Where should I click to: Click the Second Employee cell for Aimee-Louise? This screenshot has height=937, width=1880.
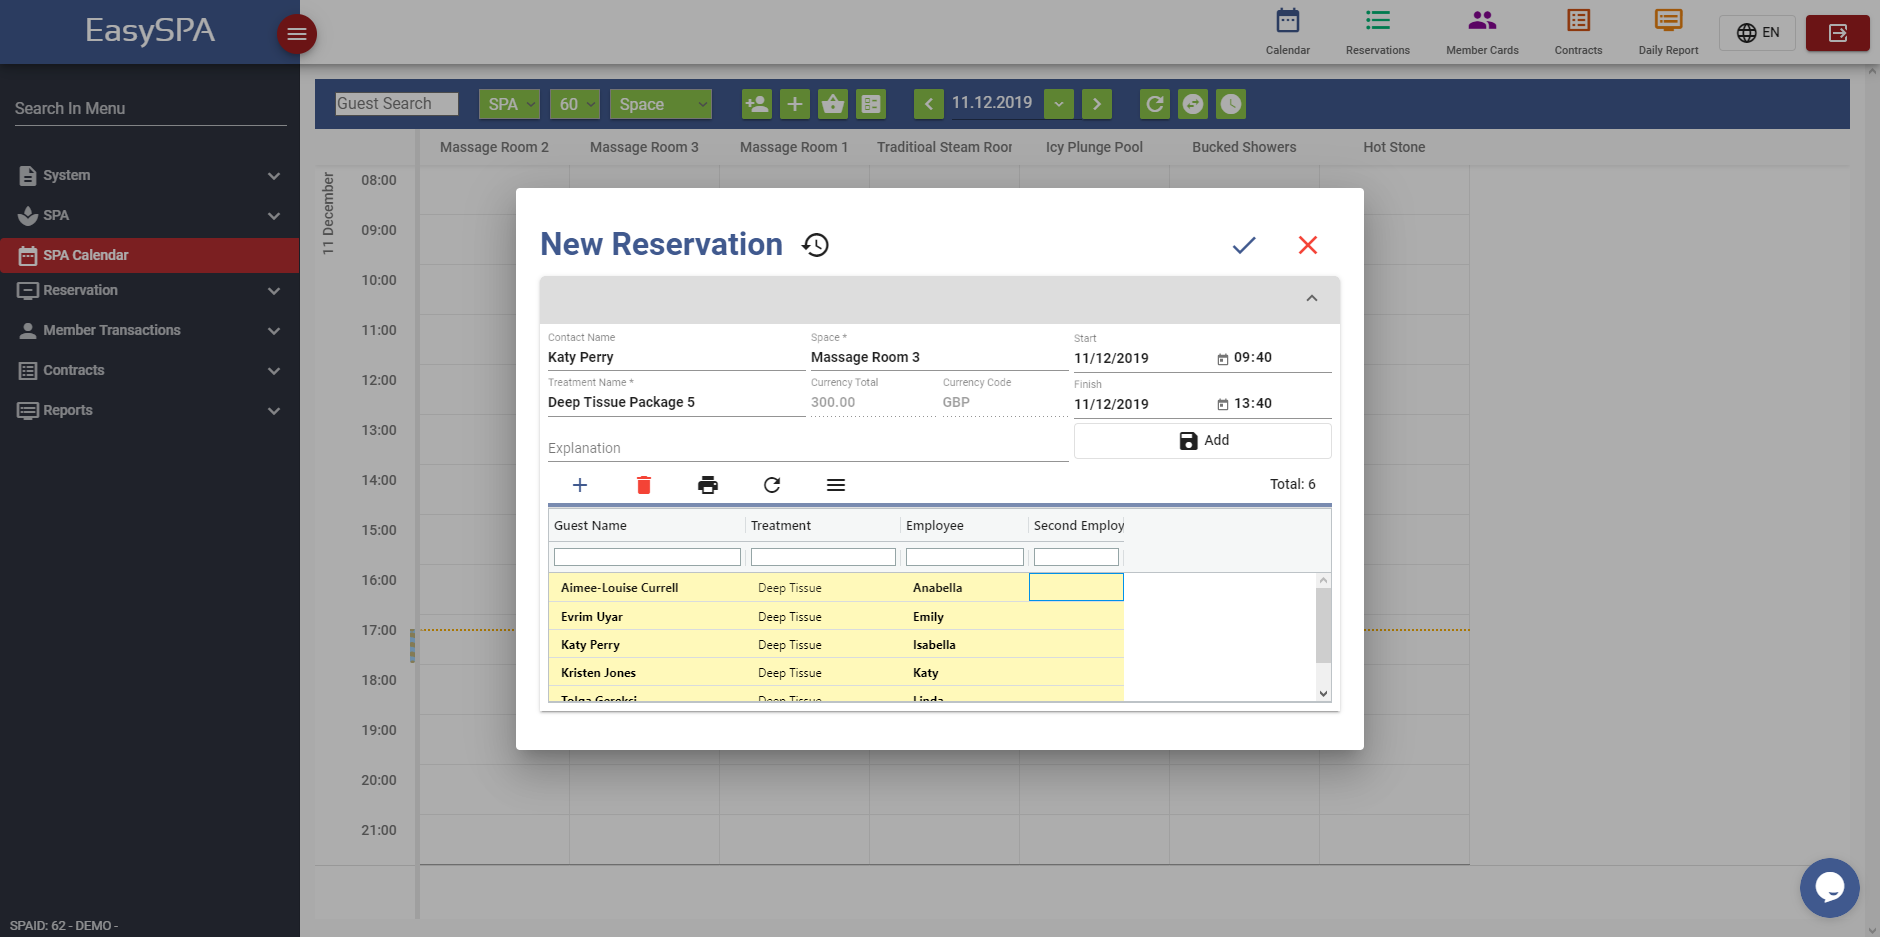(1076, 587)
